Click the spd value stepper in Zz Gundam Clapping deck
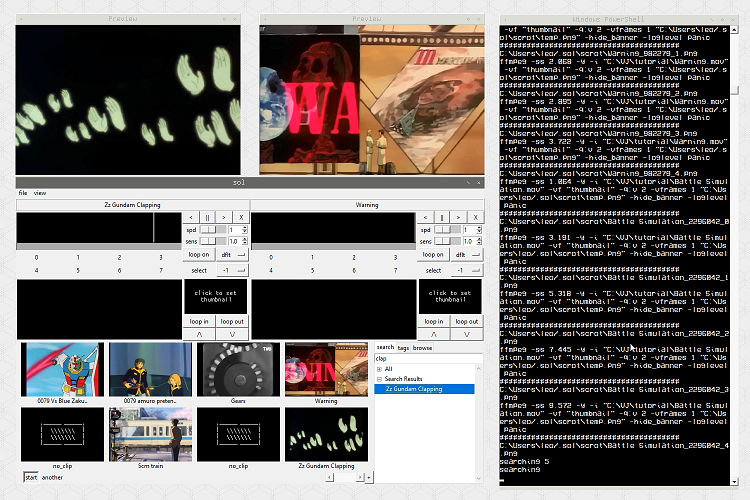The image size is (750, 500). (x=244, y=230)
